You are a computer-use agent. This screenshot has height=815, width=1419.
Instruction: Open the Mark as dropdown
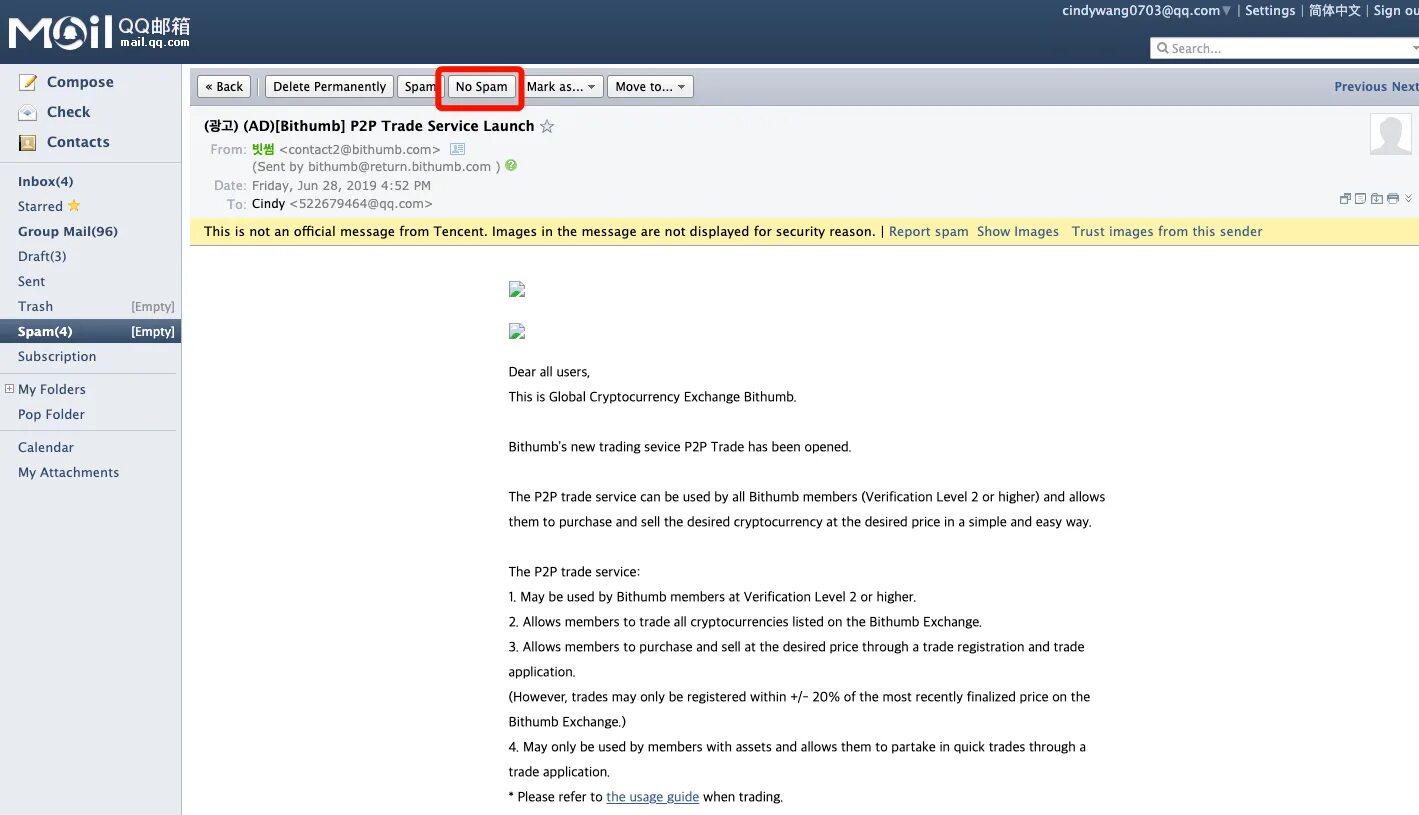coord(561,87)
